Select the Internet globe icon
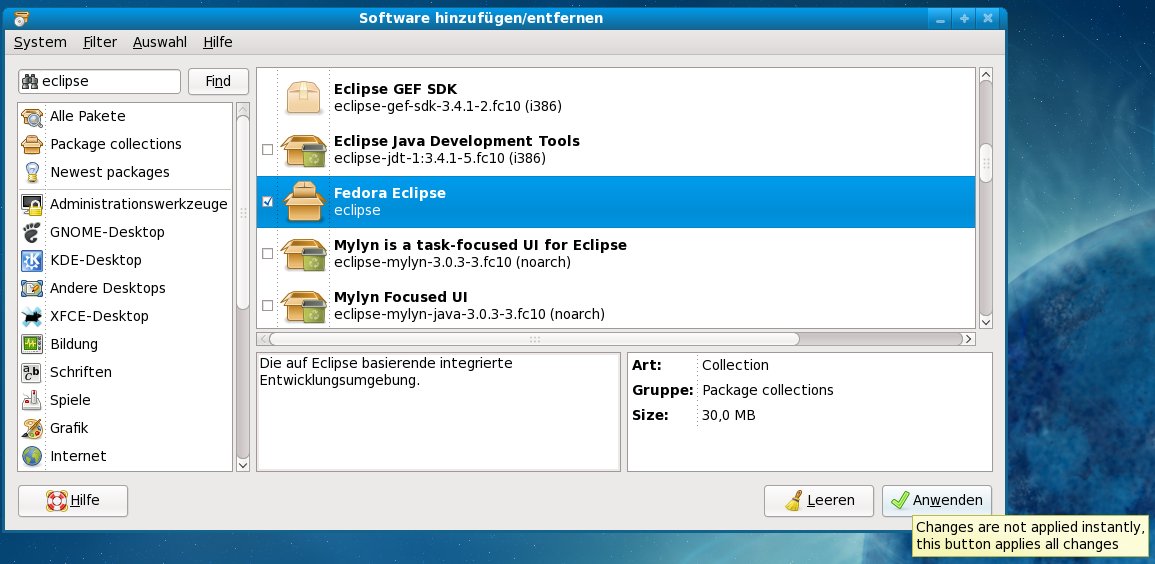 coord(32,456)
